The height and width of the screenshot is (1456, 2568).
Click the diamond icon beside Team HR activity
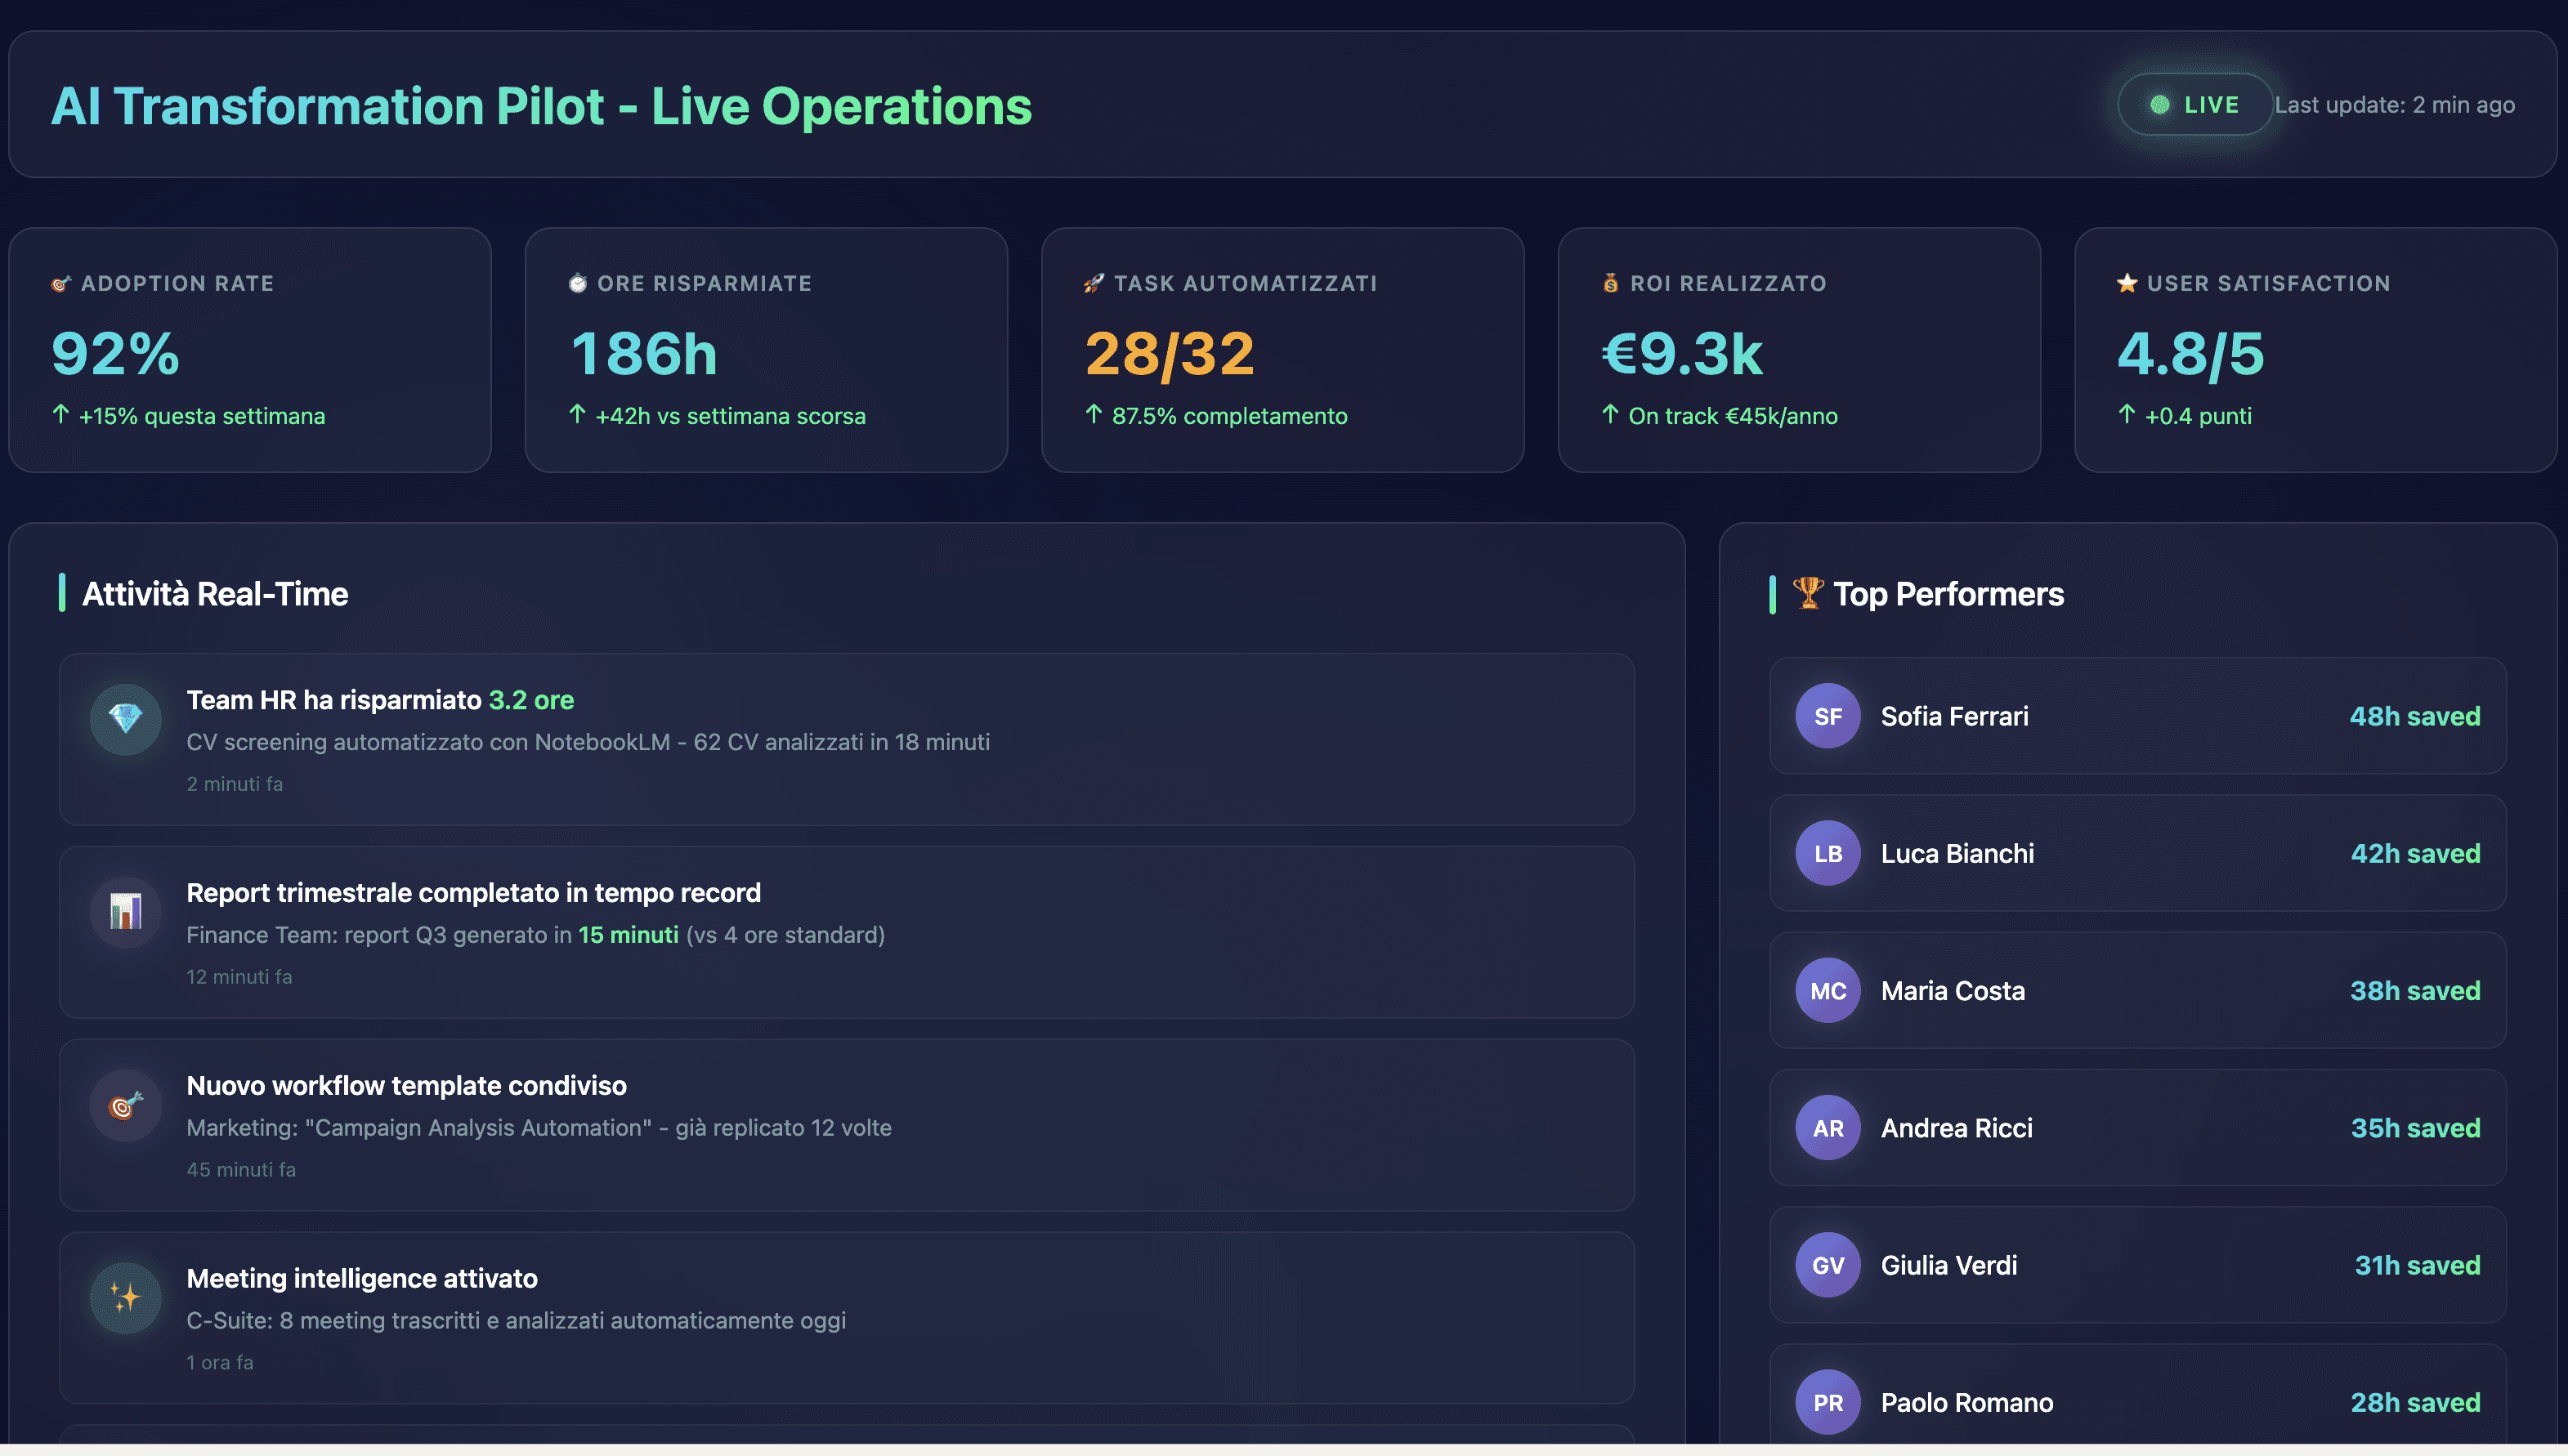[x=125, y=718]
